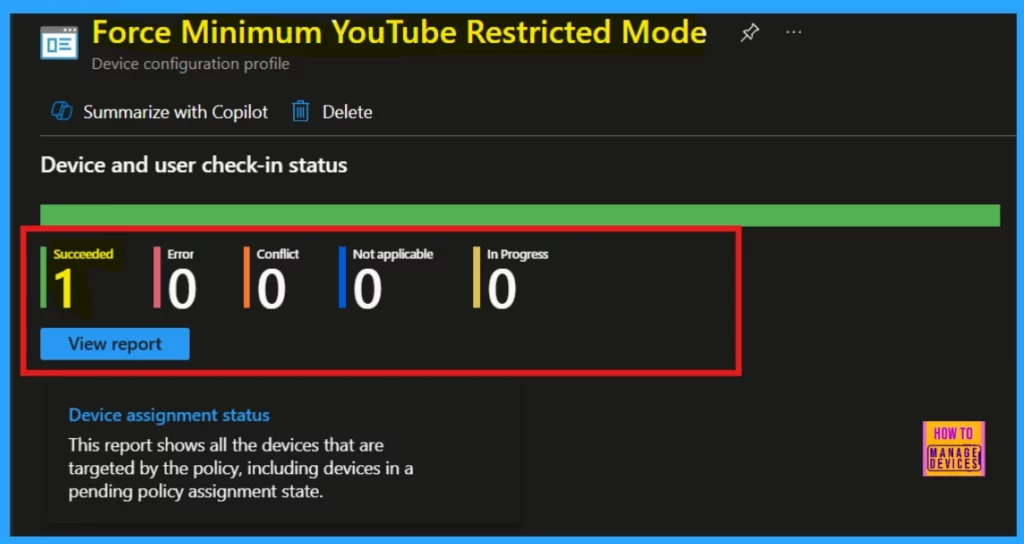Click the green check-in status bar
Viewport: 1024px width, 544px height.
520,216
